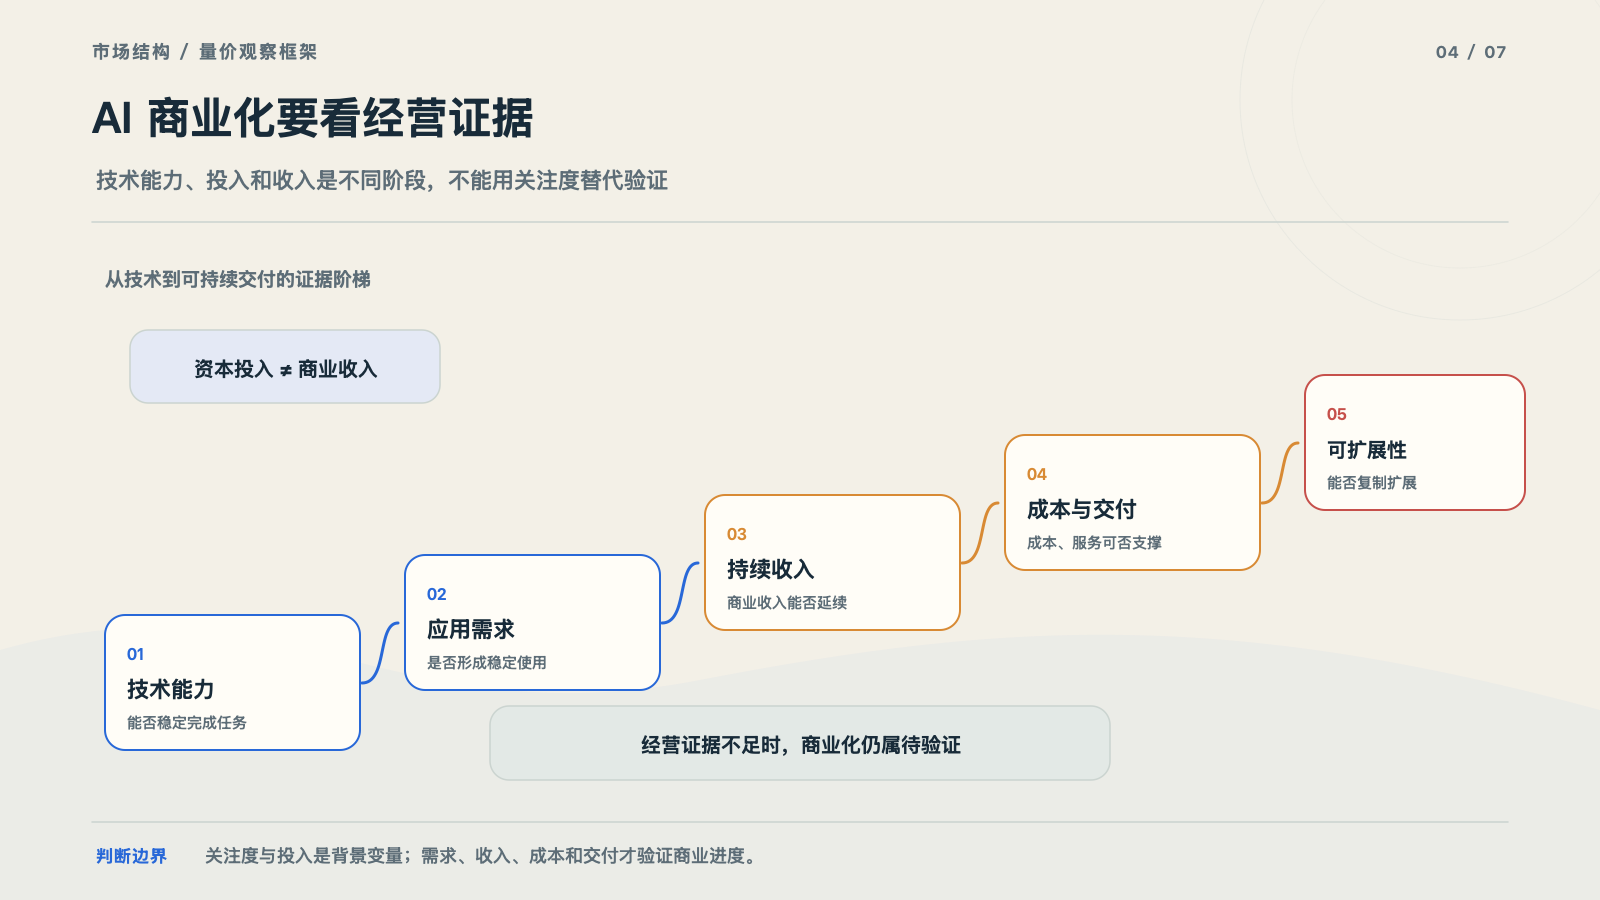Click step number '04' in orange card
Screen dimensions: 1600x900
pyautogui.click(x=1036, y=474)
